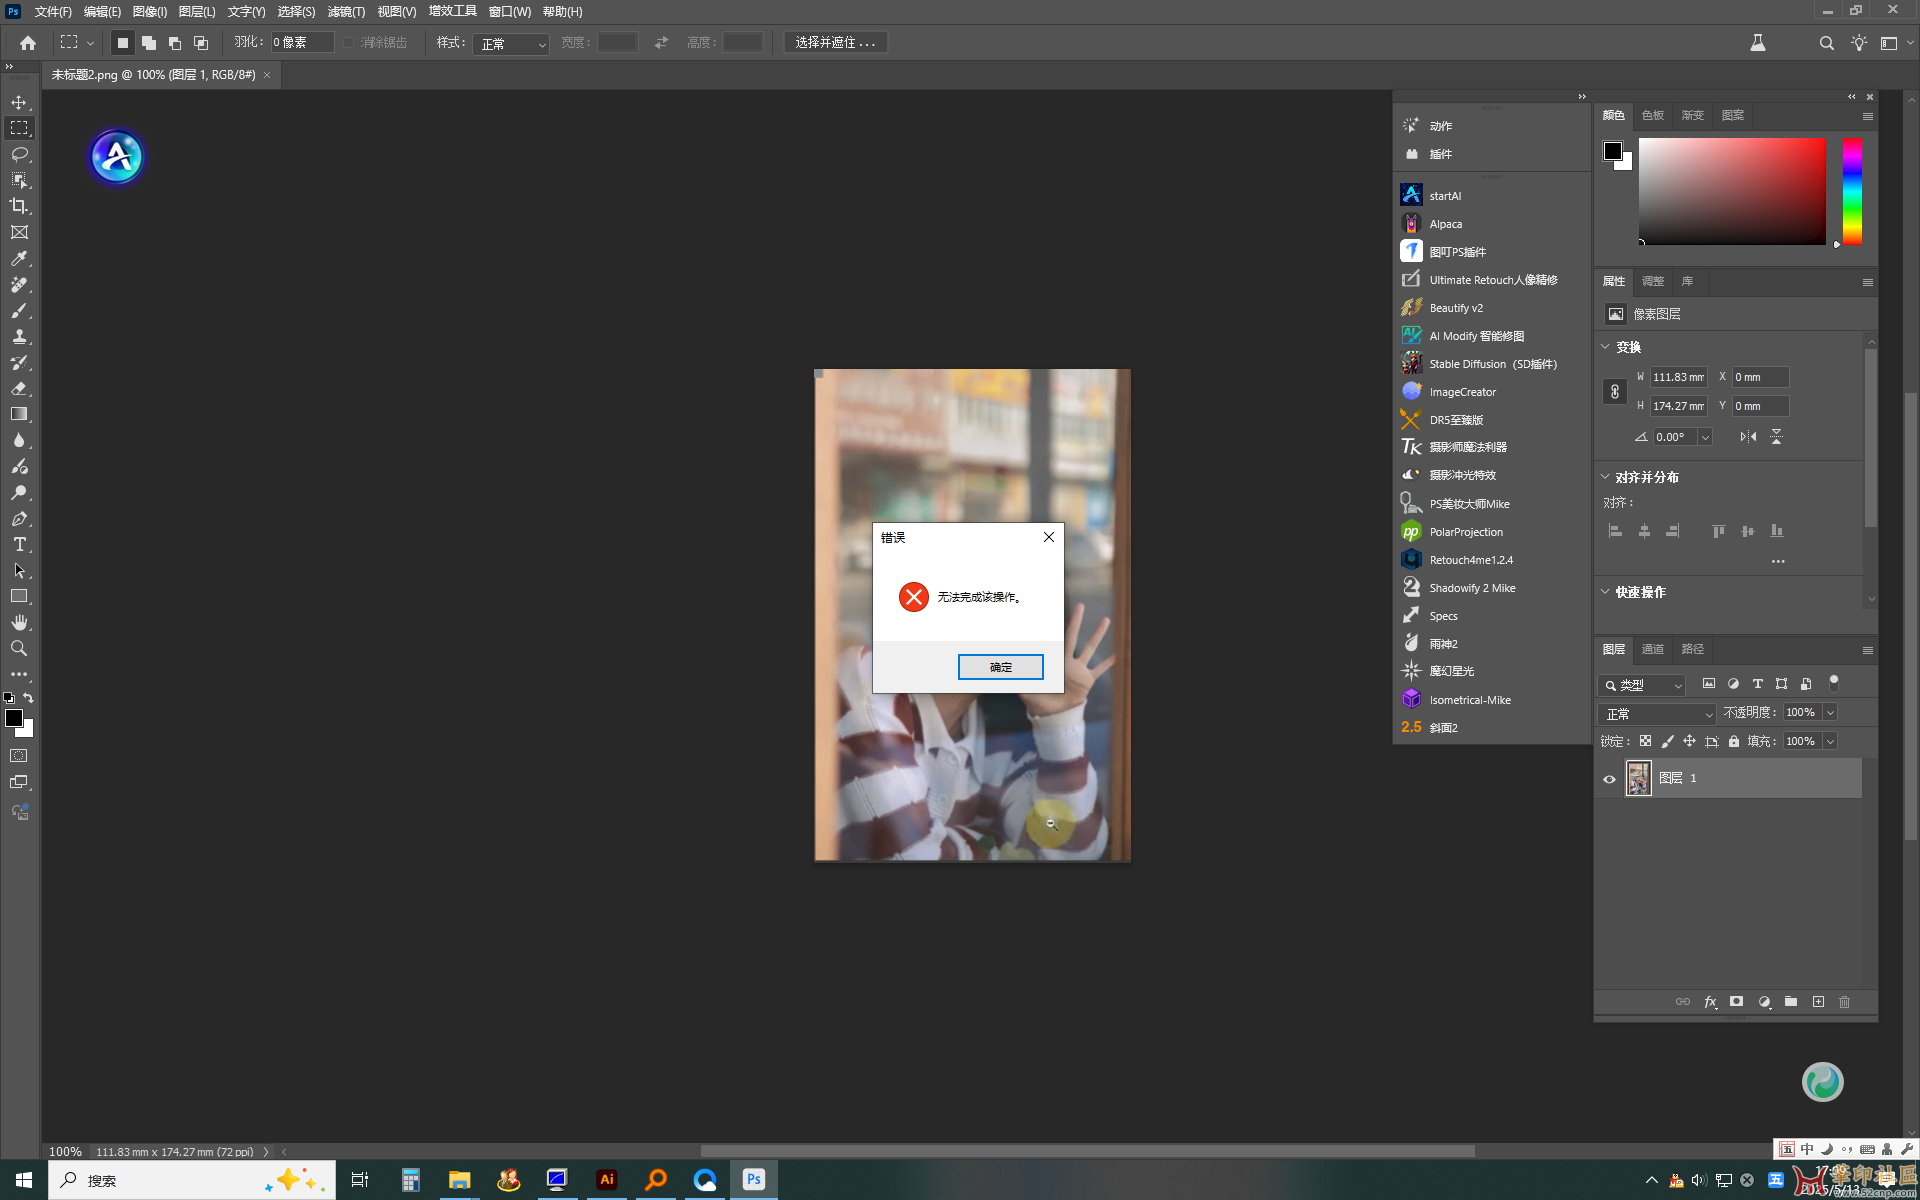Open the layer filter 类型 dropdown
The height and width of the screenshot is (1200, 1920).
[1642, 685]
